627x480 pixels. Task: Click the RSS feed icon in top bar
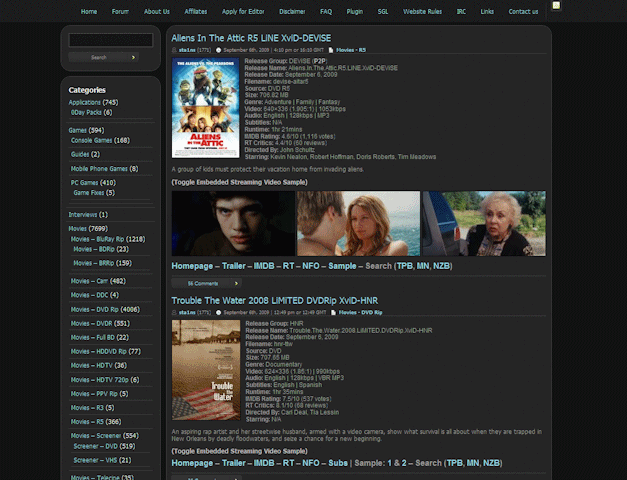pyautogui.click(x=556, y=6)
